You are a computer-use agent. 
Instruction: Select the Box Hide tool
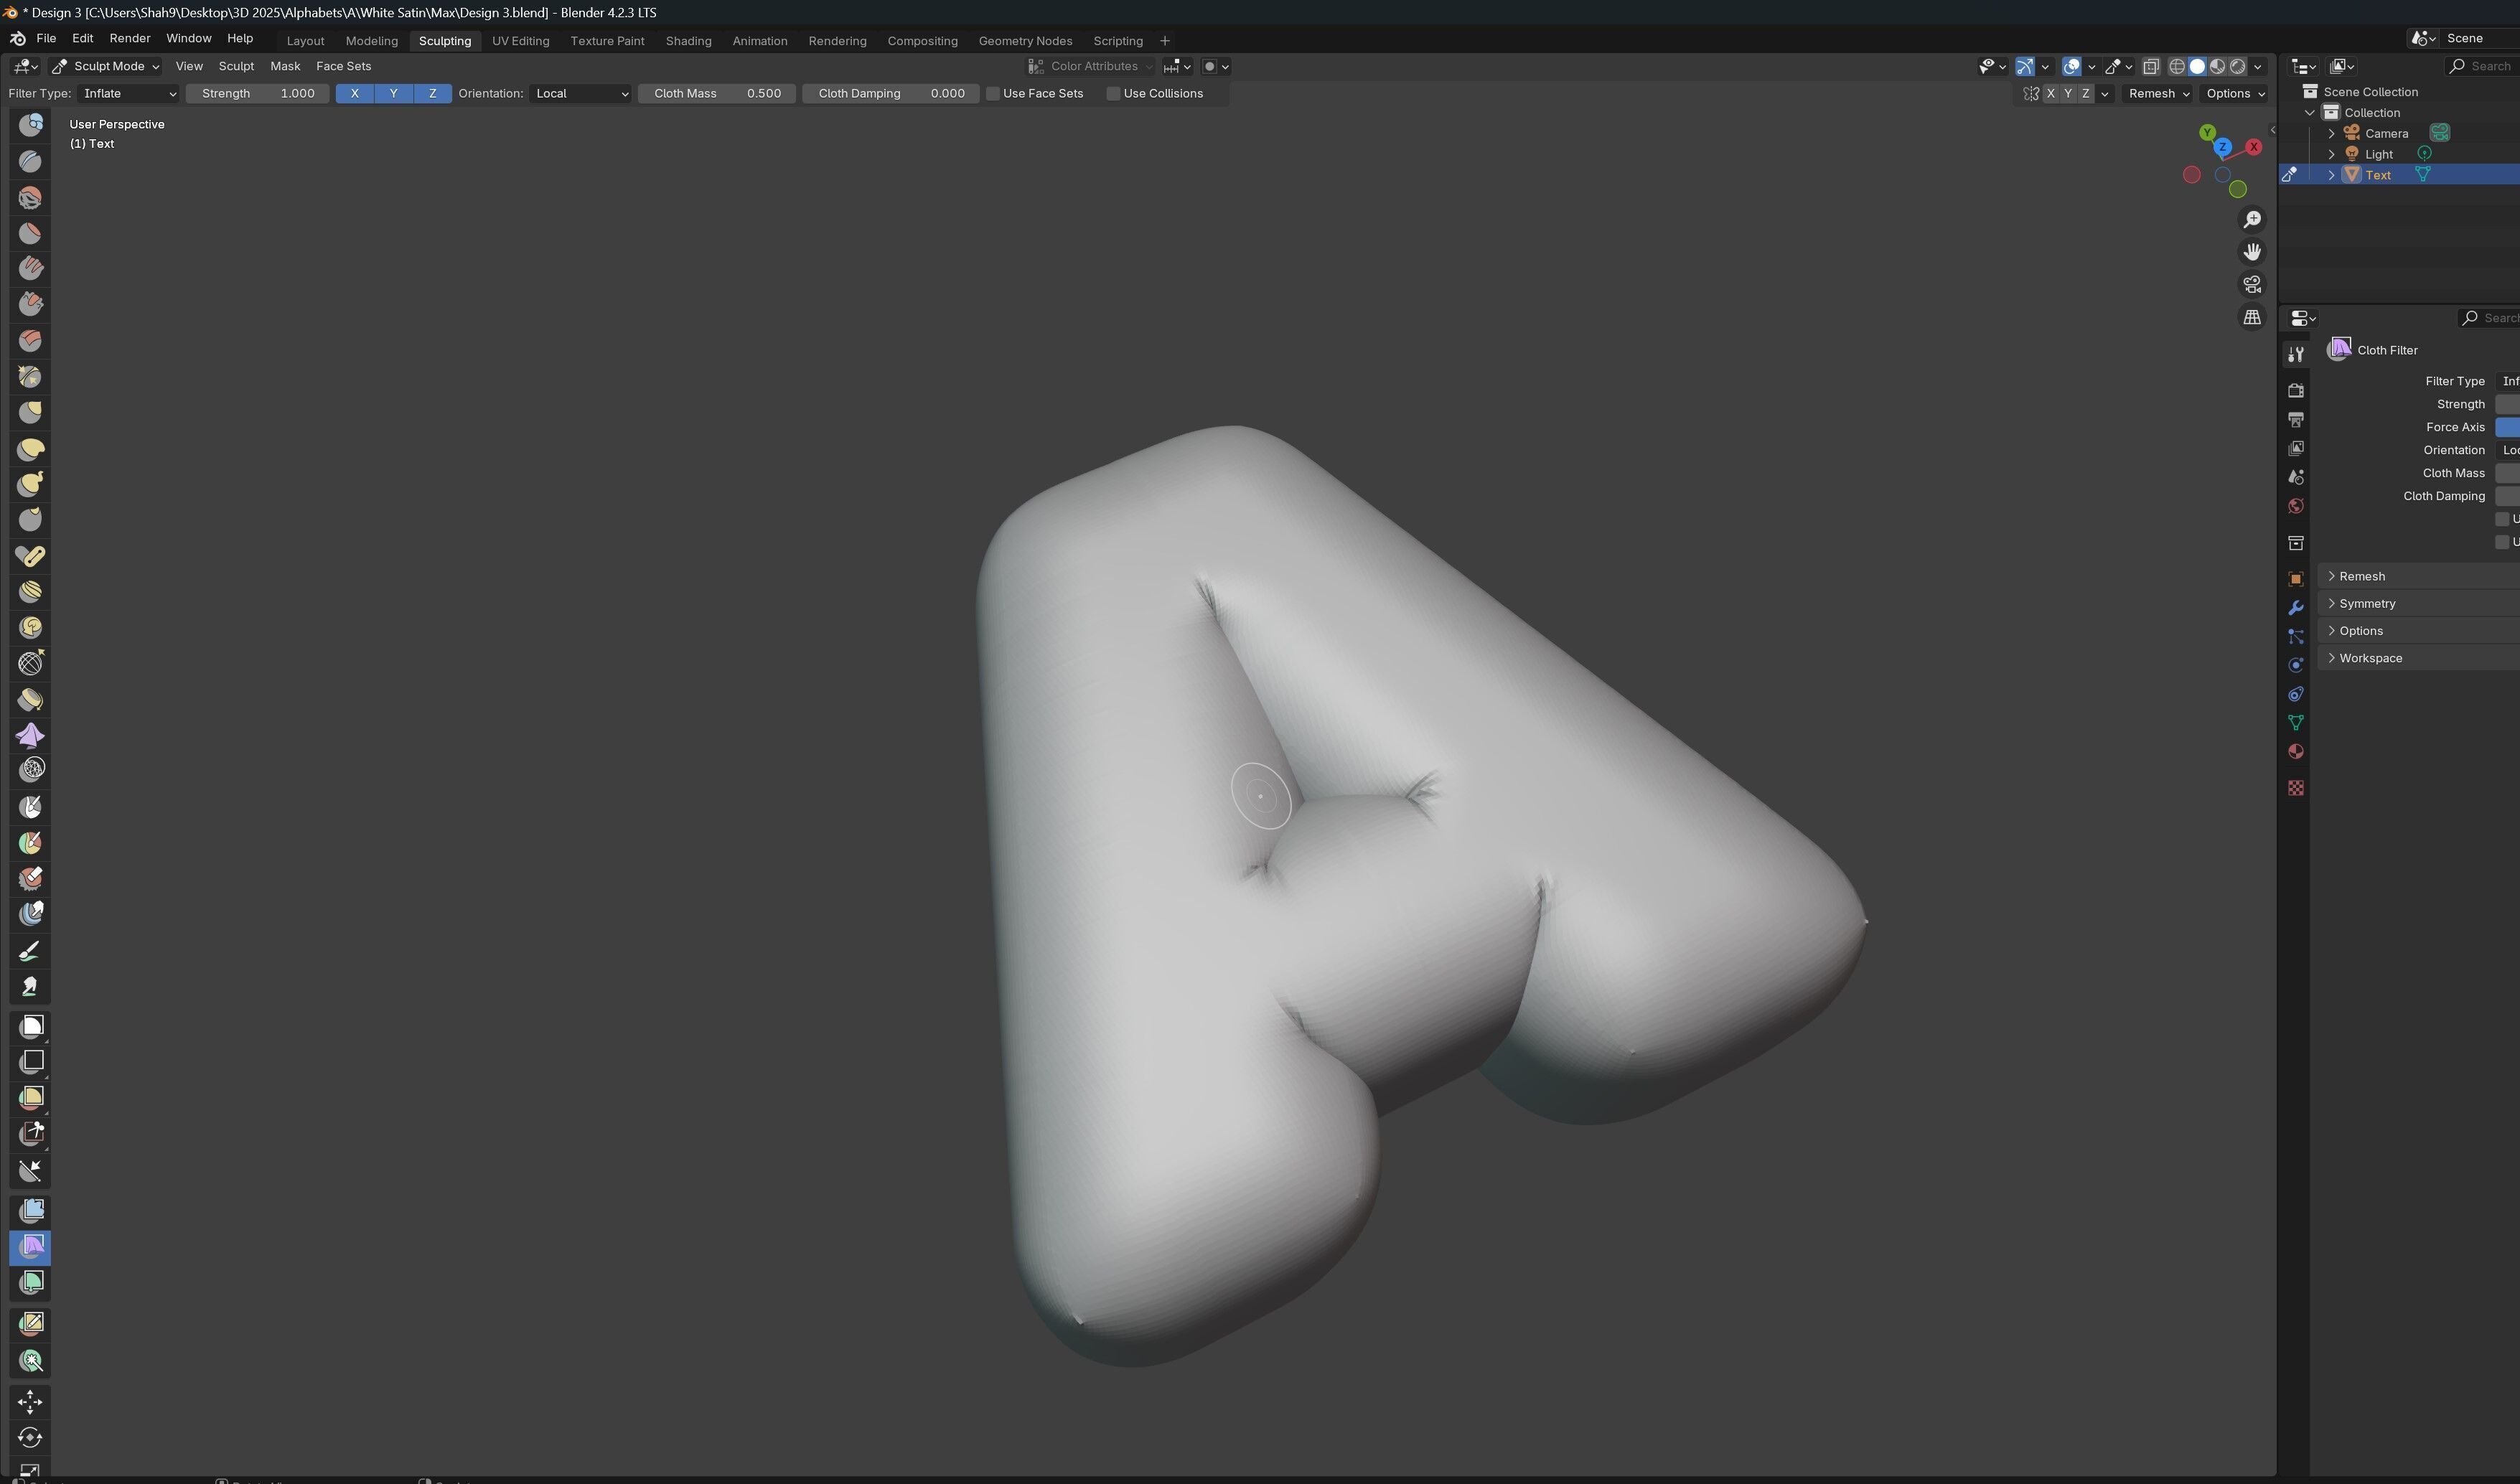(x=30, y=1062)
